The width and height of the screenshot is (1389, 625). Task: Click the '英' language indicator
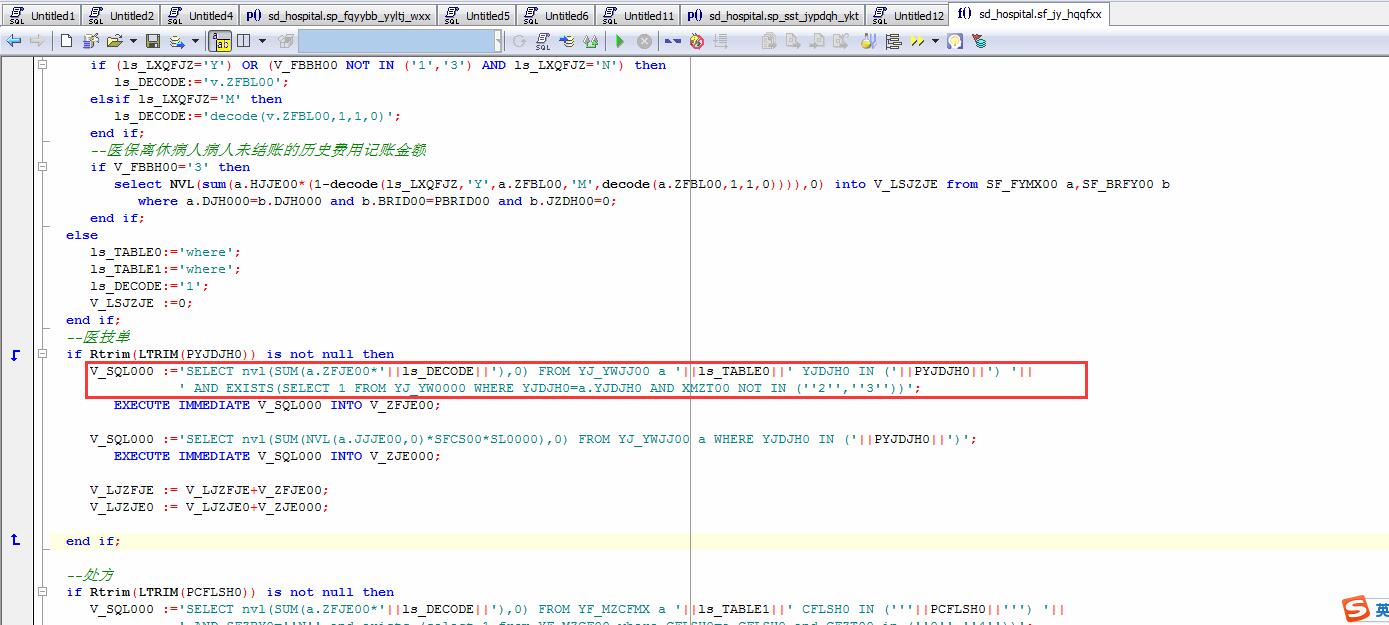click(1380, 610)
